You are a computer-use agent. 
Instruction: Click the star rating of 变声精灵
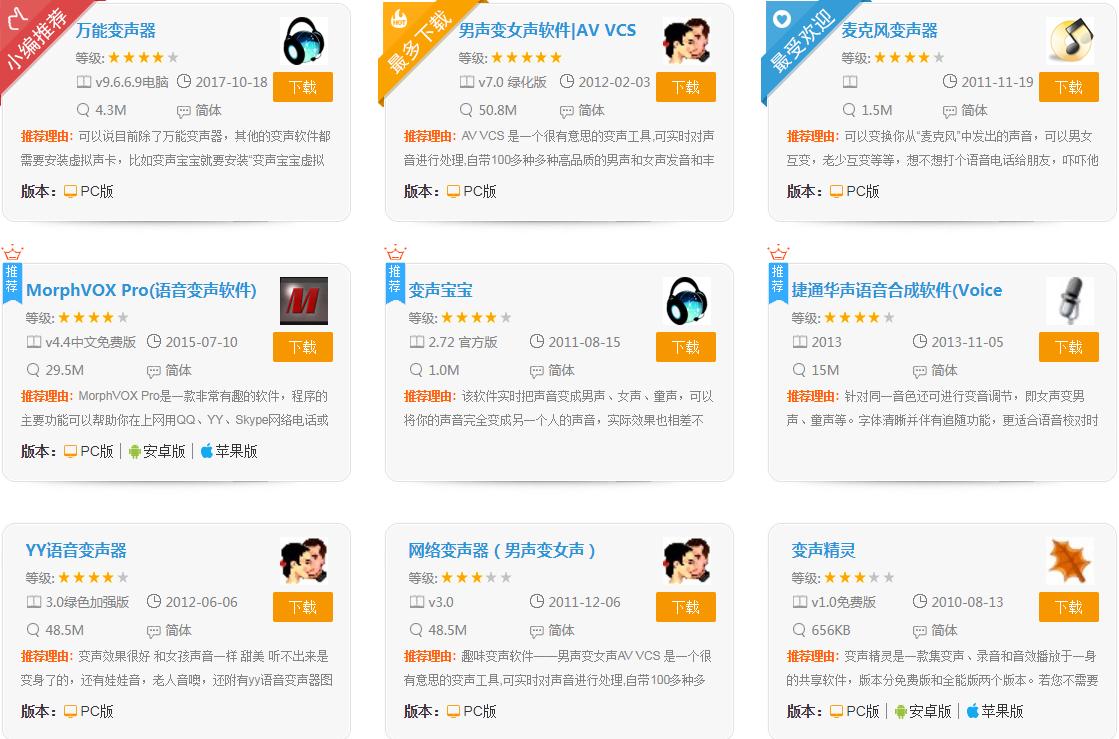pyautogui.click(x=859, y=577)
